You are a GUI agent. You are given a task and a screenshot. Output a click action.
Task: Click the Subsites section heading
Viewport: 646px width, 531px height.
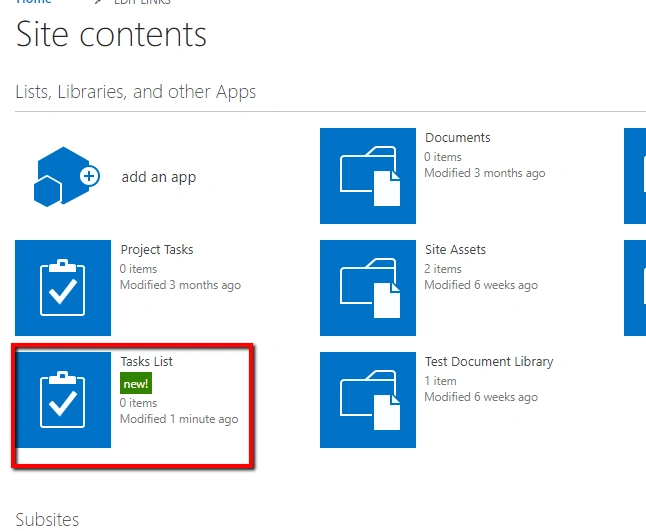47,520
